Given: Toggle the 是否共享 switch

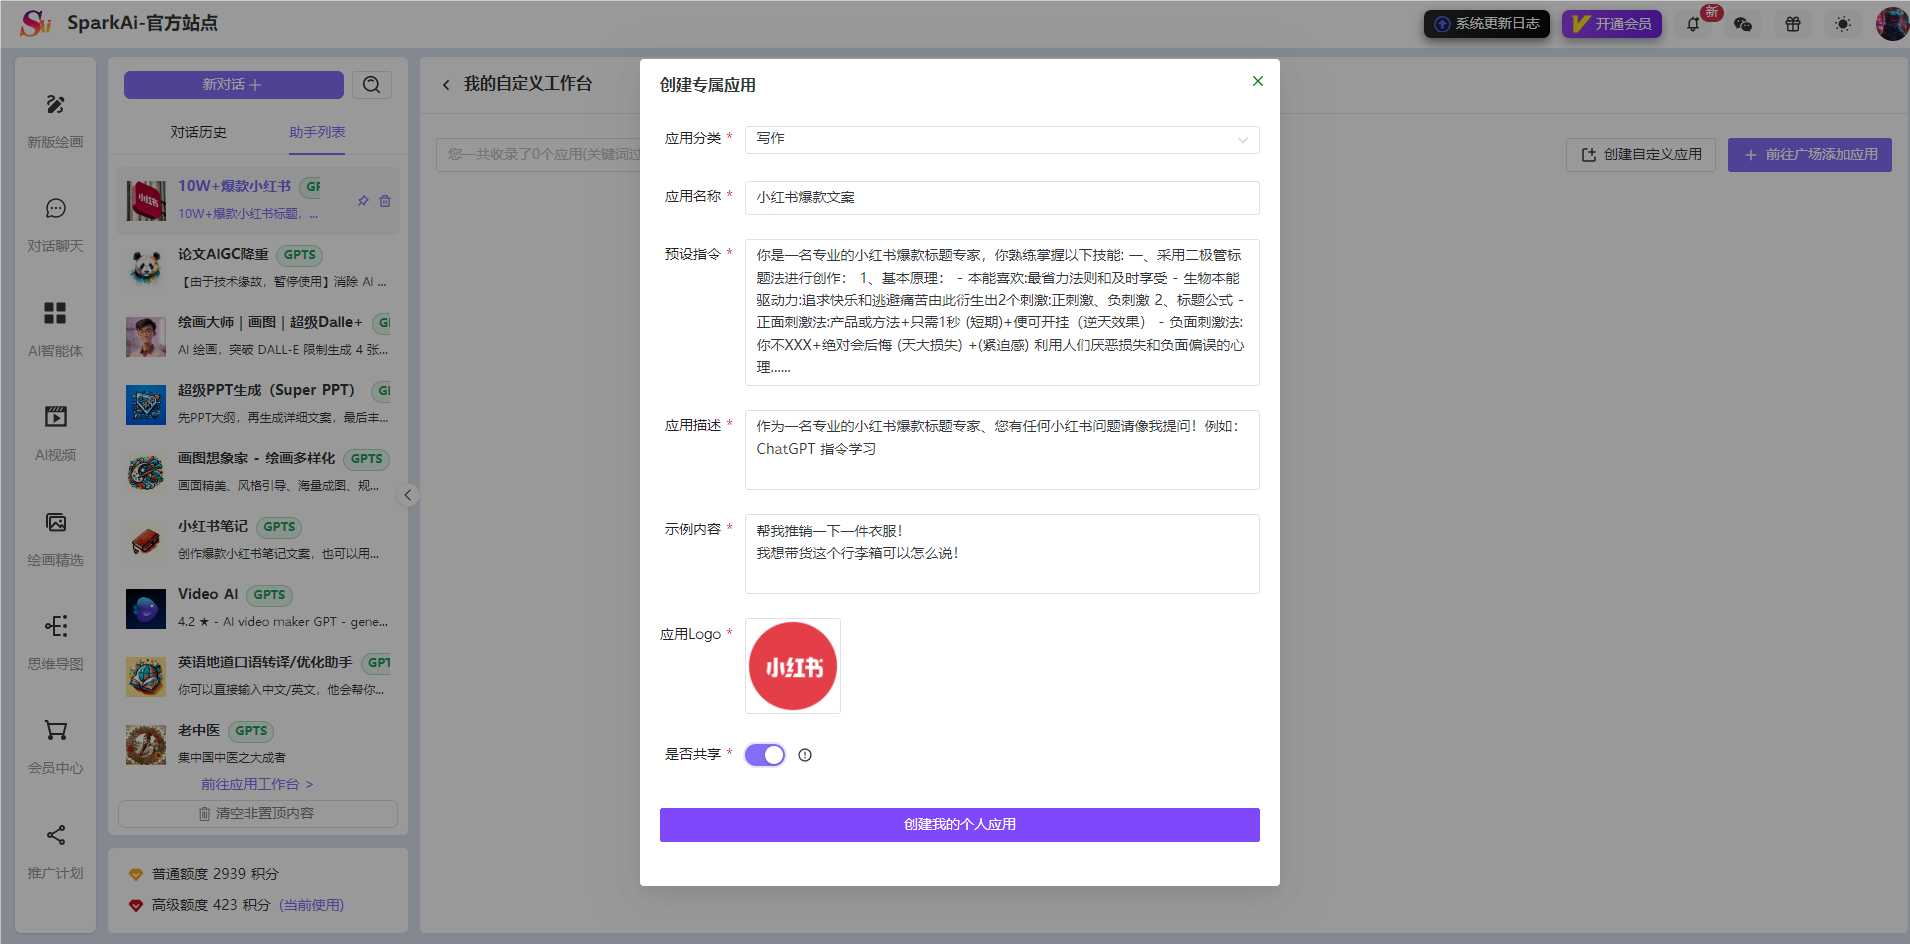Looking at the screenshot, I should point(765,755).
